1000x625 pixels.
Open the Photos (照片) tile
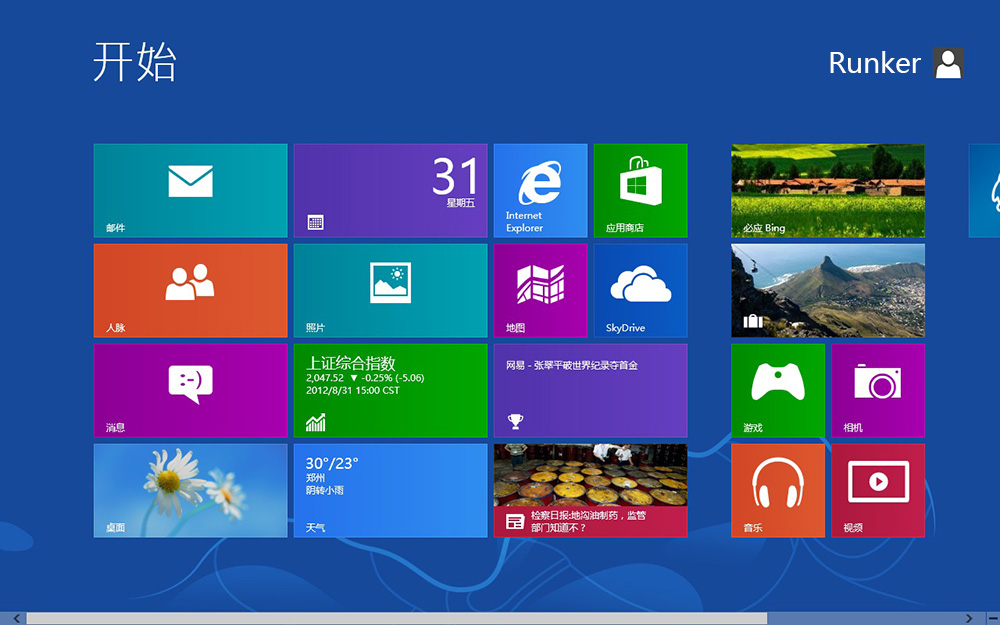coord(390,290)
